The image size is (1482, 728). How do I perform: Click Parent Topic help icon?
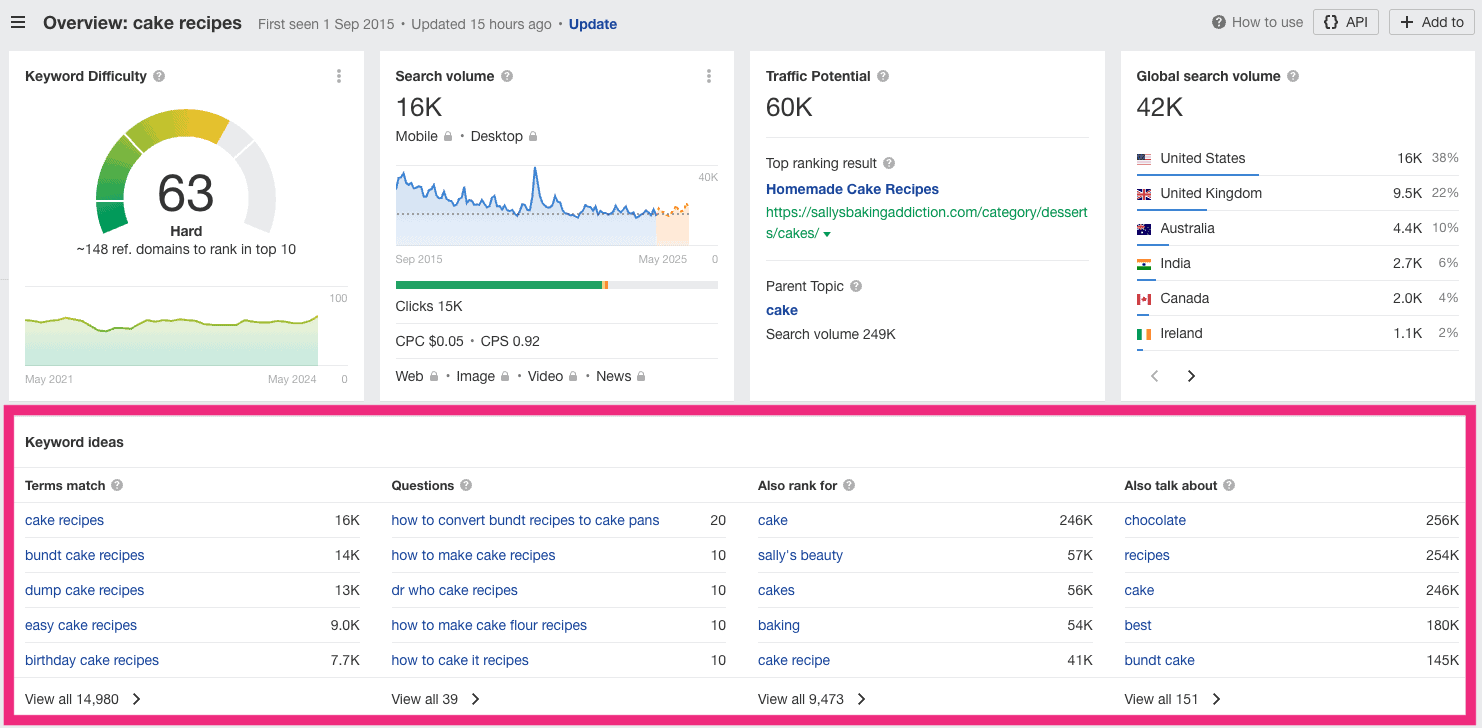tap(856, 286)
